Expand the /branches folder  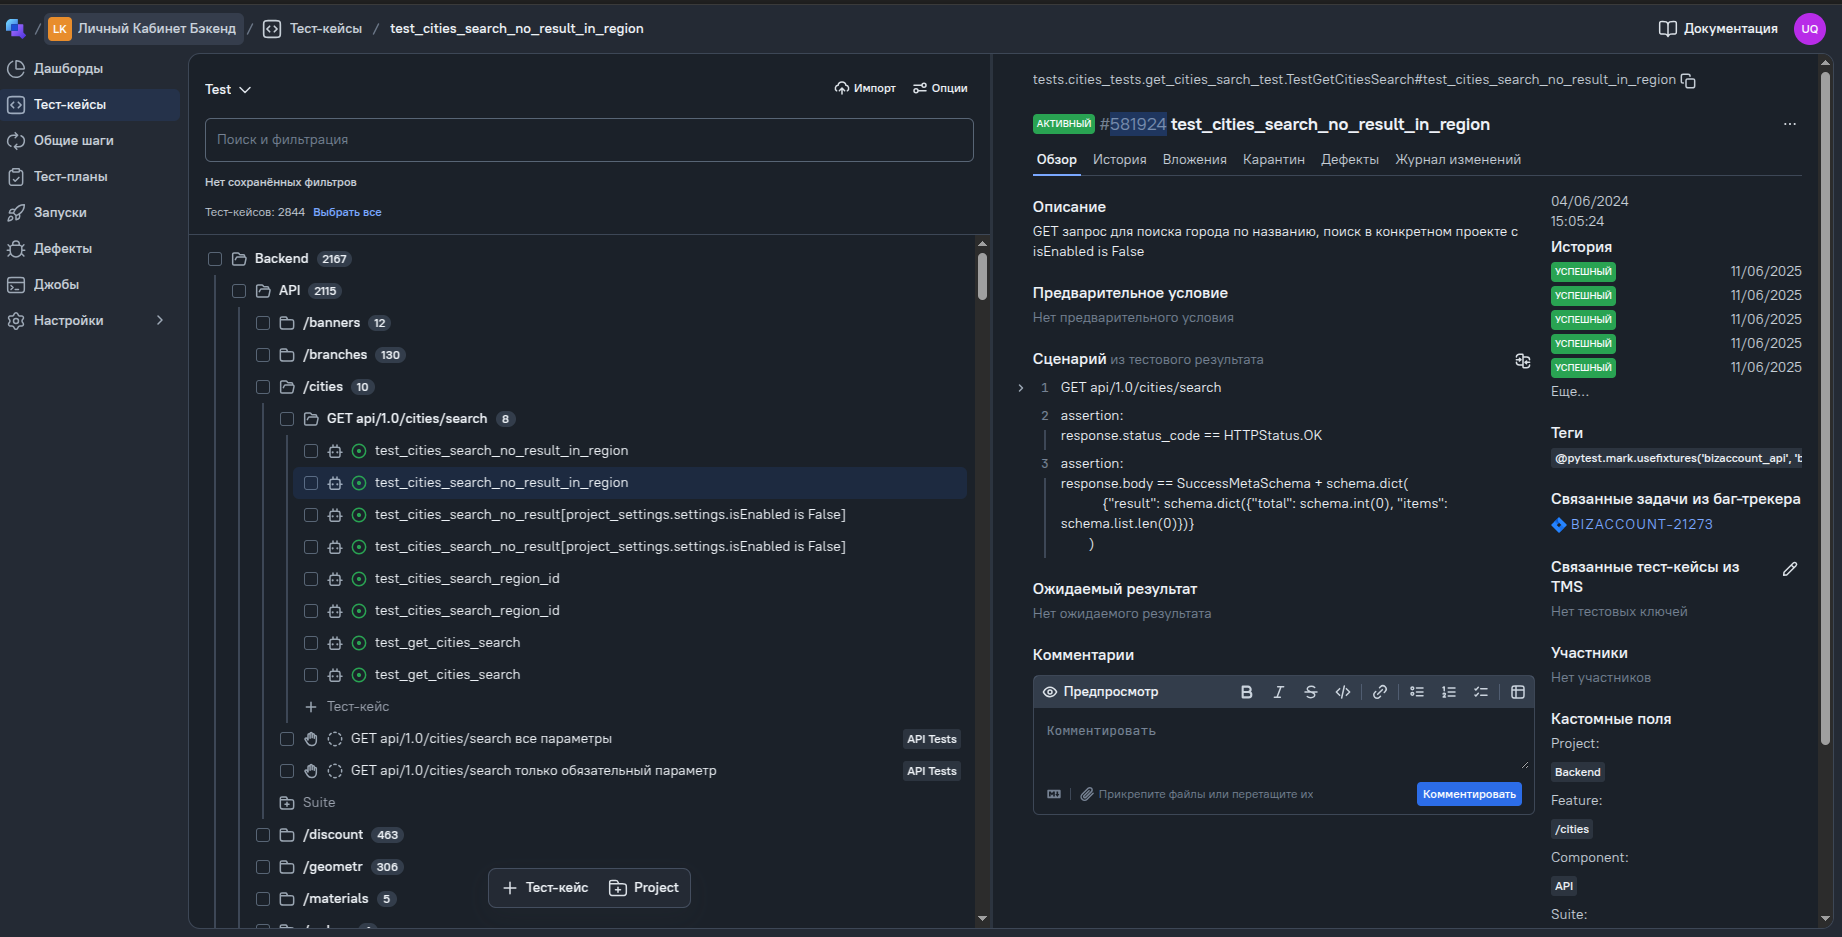point(287,355)
